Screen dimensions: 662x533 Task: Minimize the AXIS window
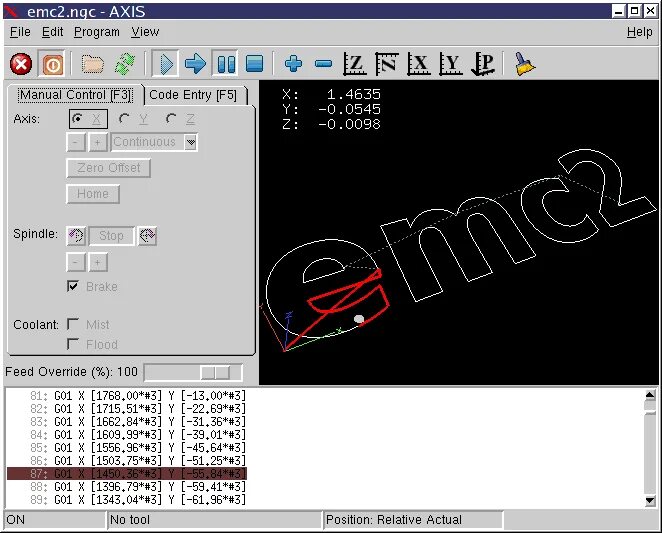pos(619,11)
